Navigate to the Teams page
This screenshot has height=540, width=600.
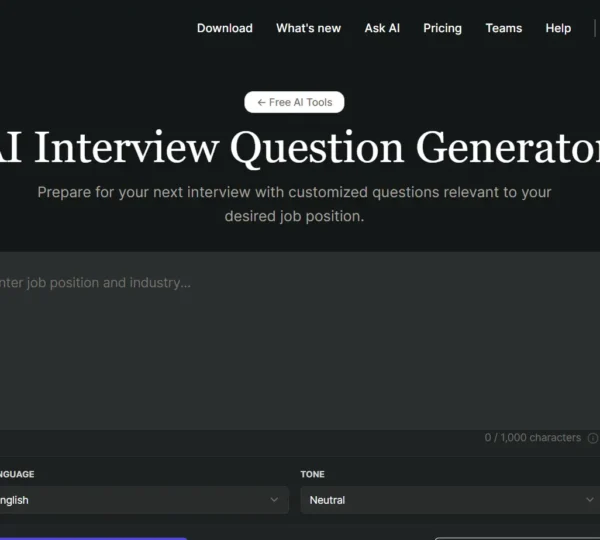tap(504, 28)
